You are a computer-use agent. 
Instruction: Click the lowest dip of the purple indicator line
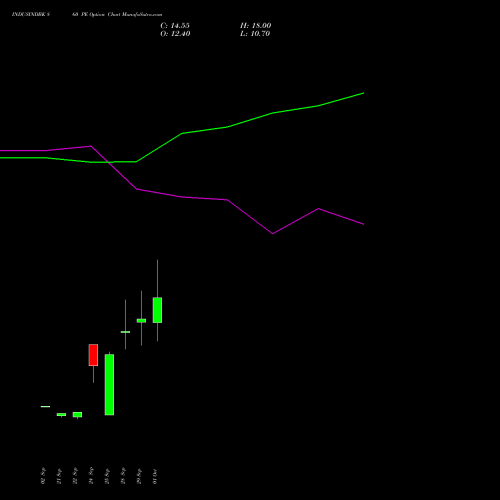(273, 233)
